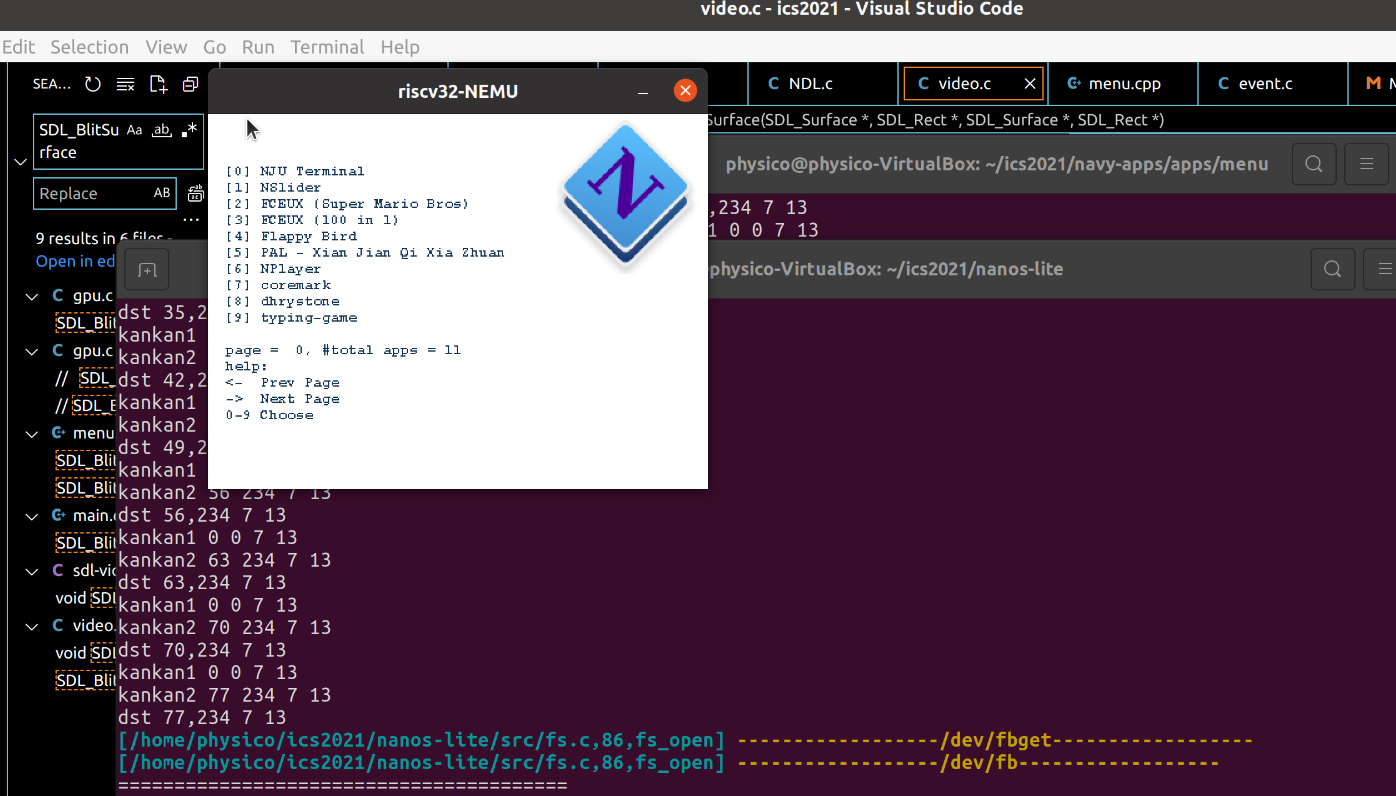Image resolution: width=1396 pixels, height=796 pixels.
Task: Collapse main file results group
Action: [x=34, y=515]
